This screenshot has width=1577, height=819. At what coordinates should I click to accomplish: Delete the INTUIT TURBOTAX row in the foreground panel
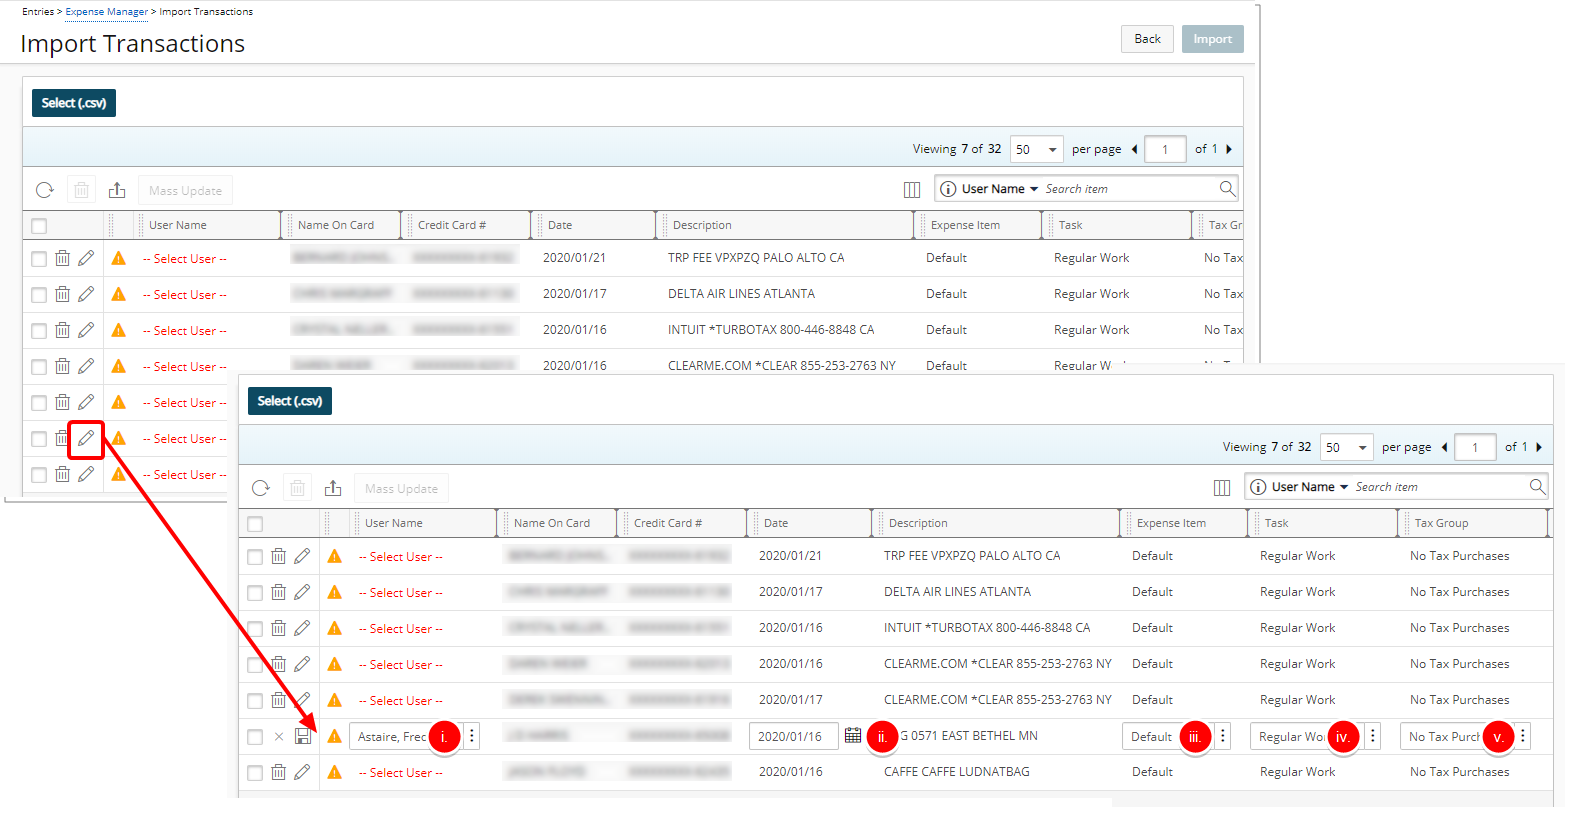pos(278,628)
